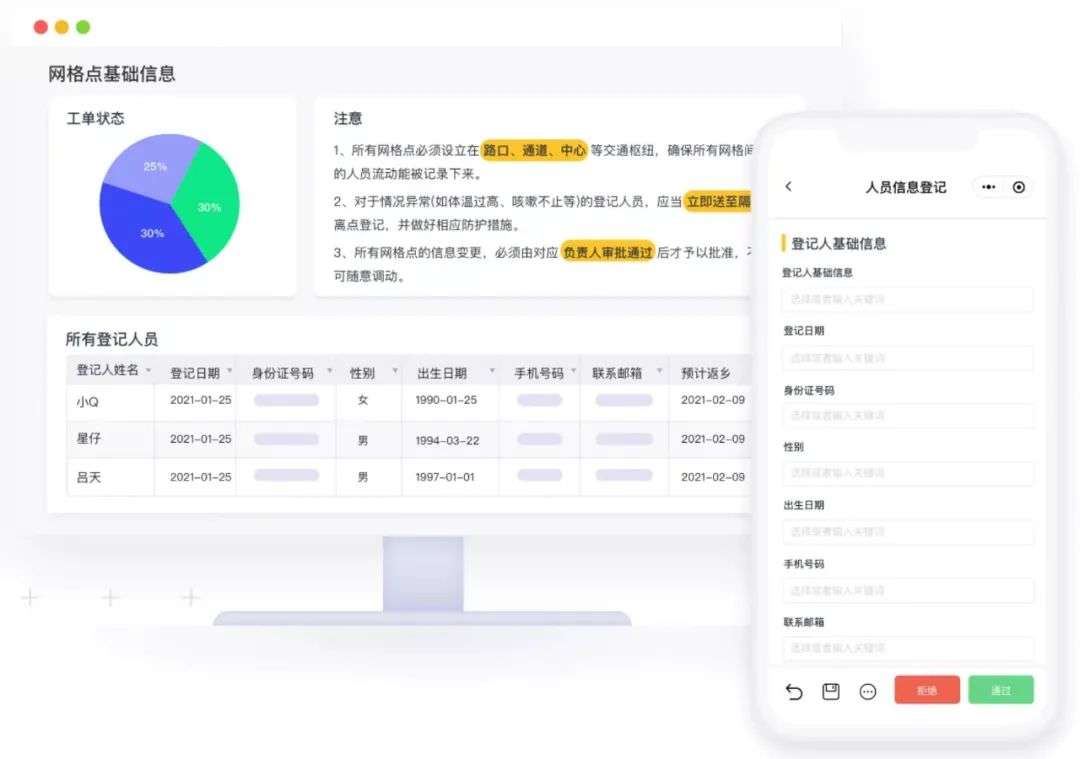Viewport: 1080px width, 759px height.
Task: Open the 联系邮箱 column filter arrow
Action: 659,371
